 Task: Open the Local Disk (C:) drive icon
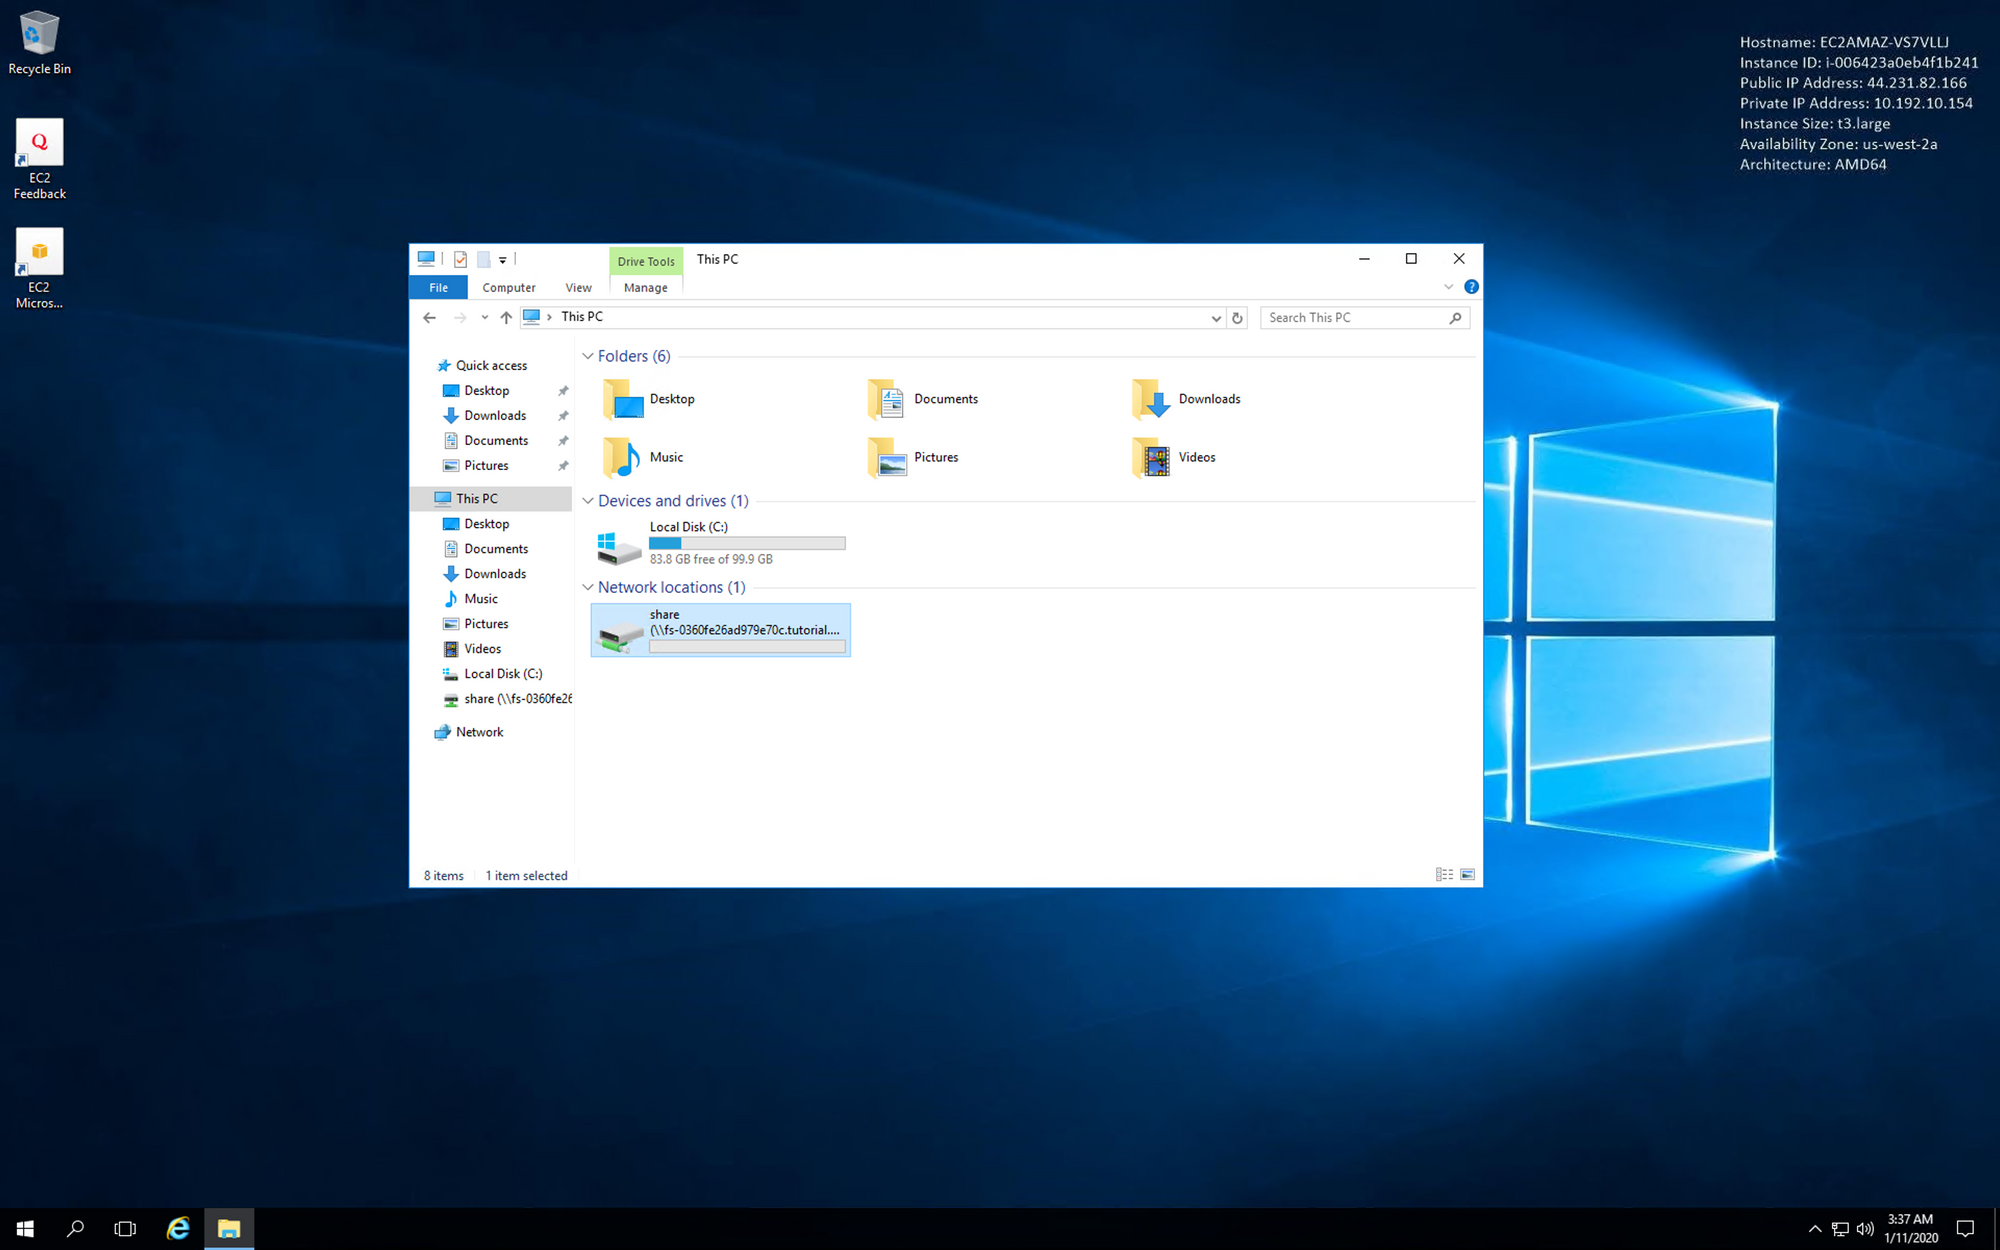point(619,544)
